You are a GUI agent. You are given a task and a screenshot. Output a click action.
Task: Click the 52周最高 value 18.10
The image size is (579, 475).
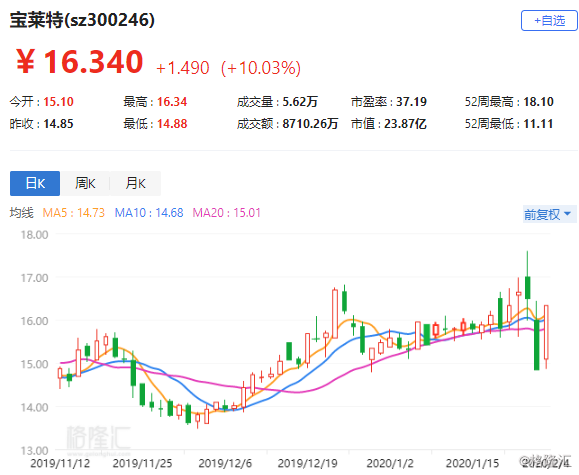538,102
